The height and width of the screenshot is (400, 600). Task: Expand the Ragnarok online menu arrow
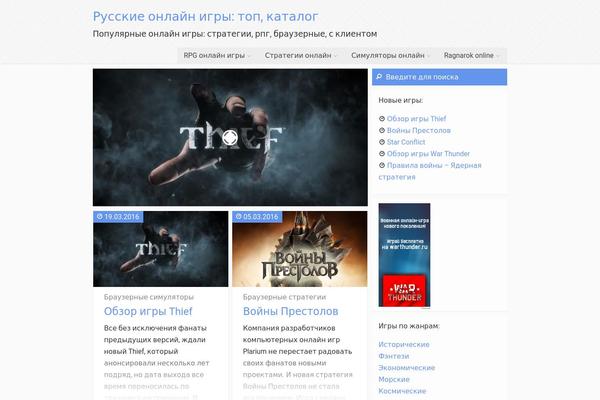498,56
